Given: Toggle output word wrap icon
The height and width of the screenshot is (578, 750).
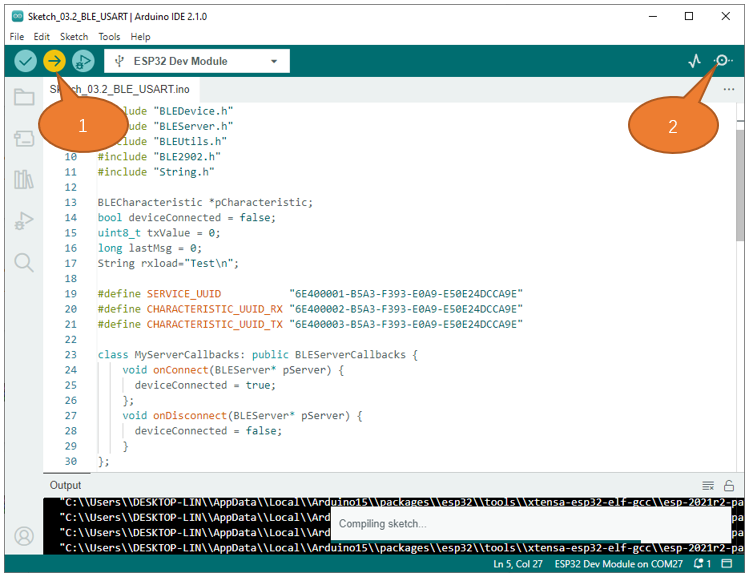Looking at the screenshot, I should tap(708, 486).
